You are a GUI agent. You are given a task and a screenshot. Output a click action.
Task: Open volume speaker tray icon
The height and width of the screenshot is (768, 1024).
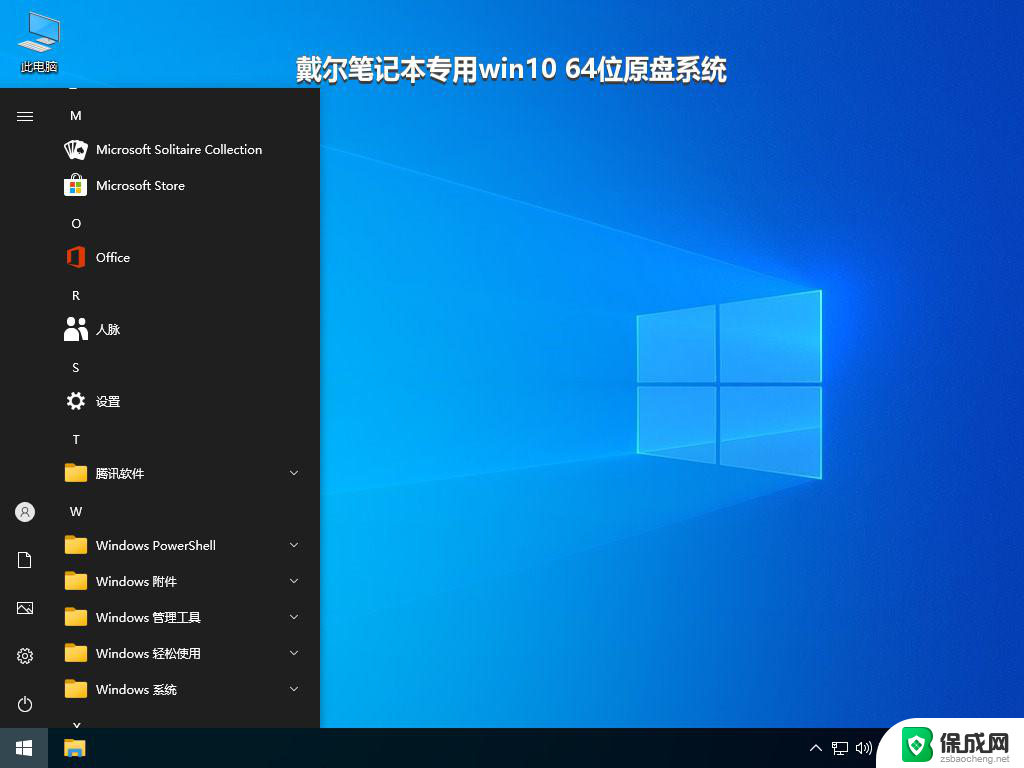coord(864,748)
